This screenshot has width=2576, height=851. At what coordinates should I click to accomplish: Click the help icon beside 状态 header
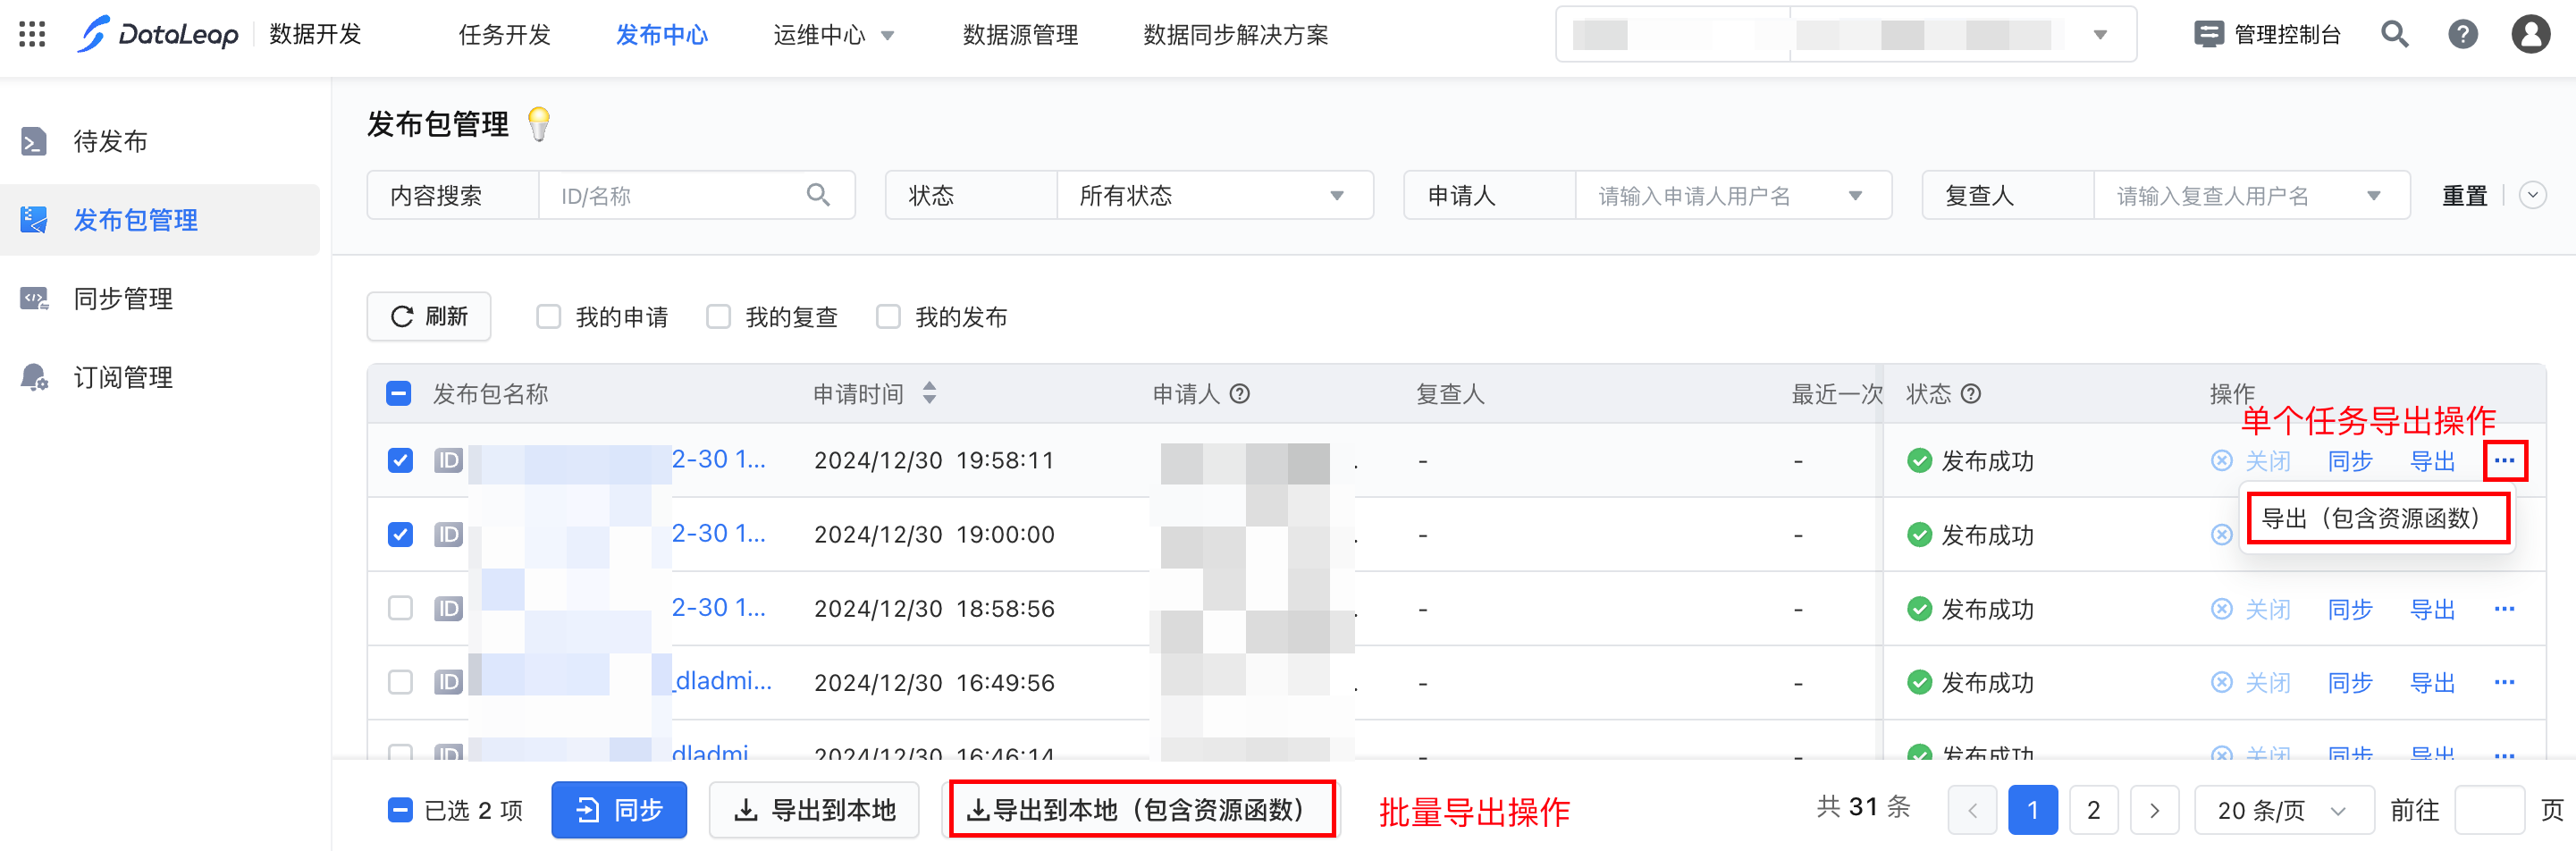coord(1970,394)
